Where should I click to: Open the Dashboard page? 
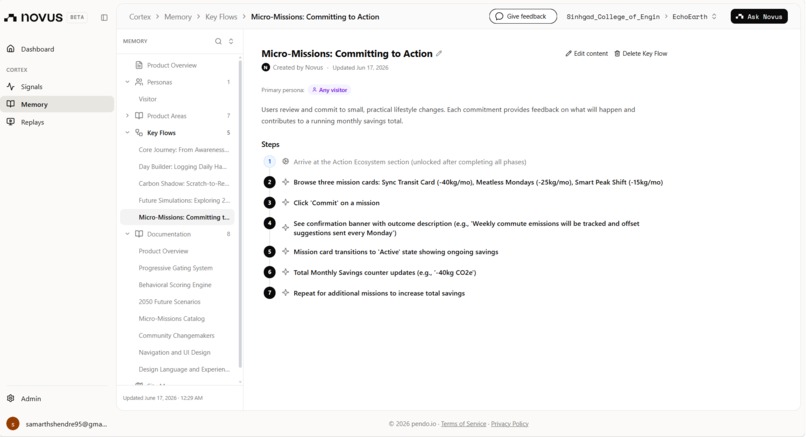tap(37, 49)
